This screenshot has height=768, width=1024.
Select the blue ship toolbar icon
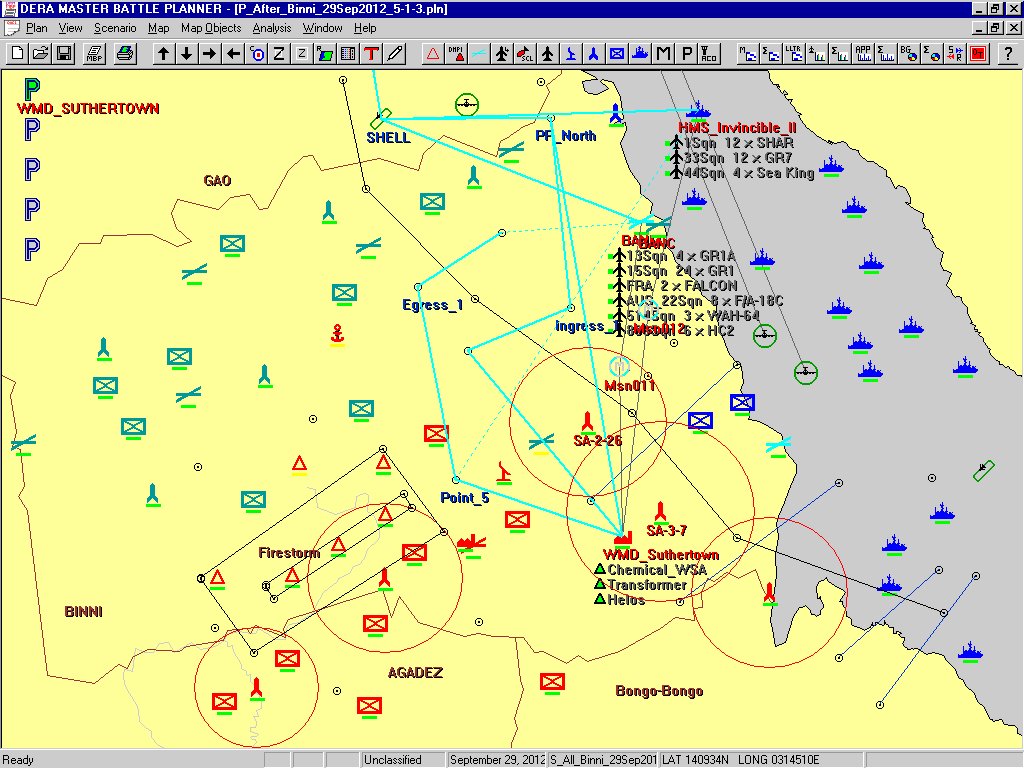(640, 53)
